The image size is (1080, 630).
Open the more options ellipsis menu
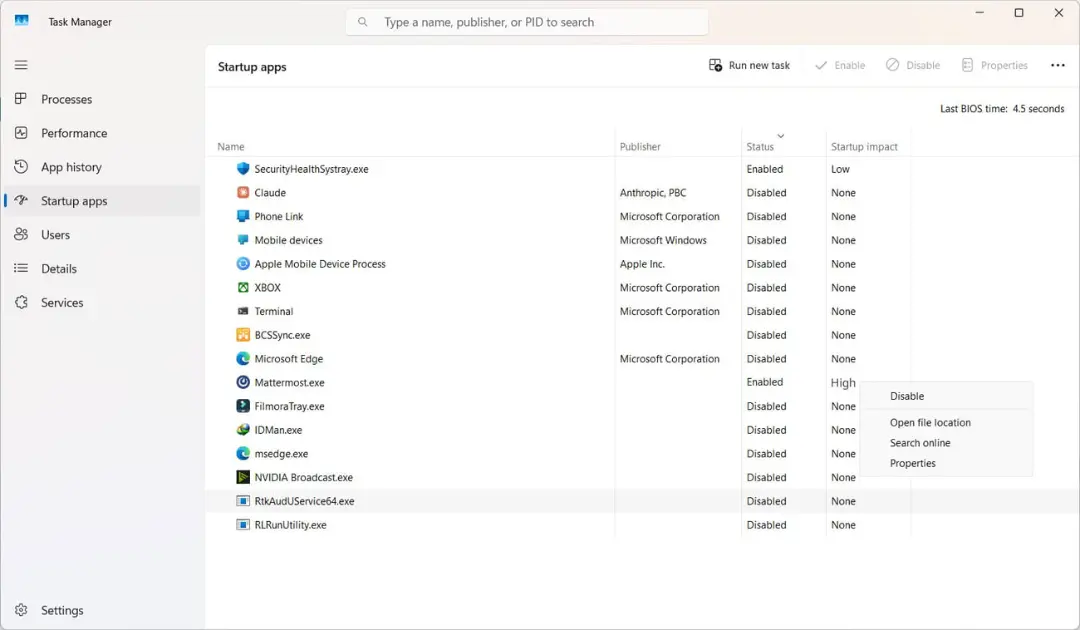pos(1057,65)
